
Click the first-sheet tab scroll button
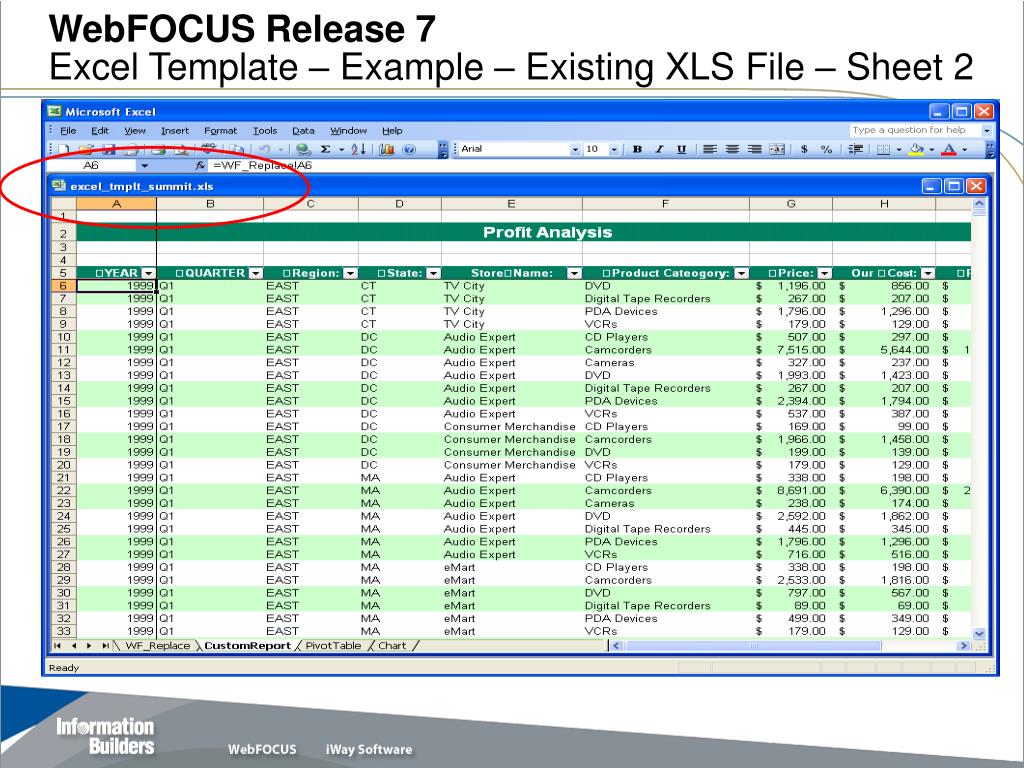[x=57, y=646]
